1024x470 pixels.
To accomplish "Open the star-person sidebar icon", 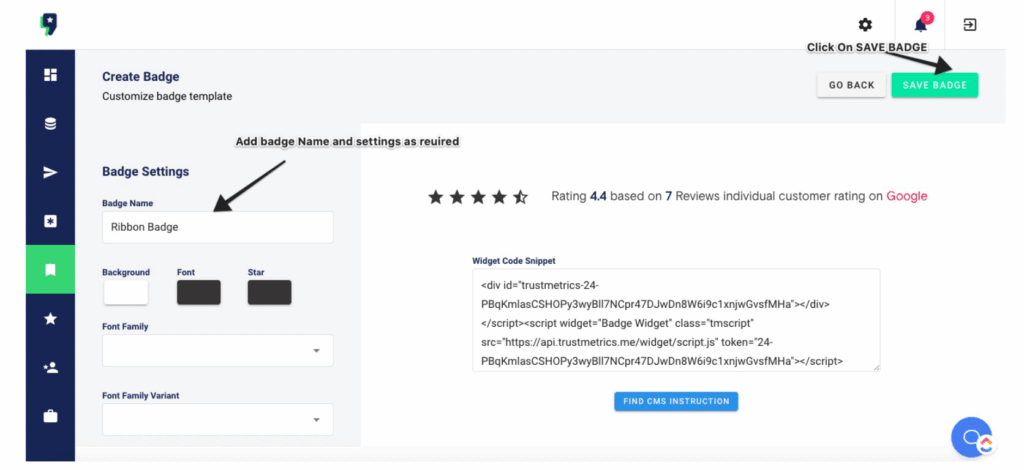I will click(x=50, y=368).
